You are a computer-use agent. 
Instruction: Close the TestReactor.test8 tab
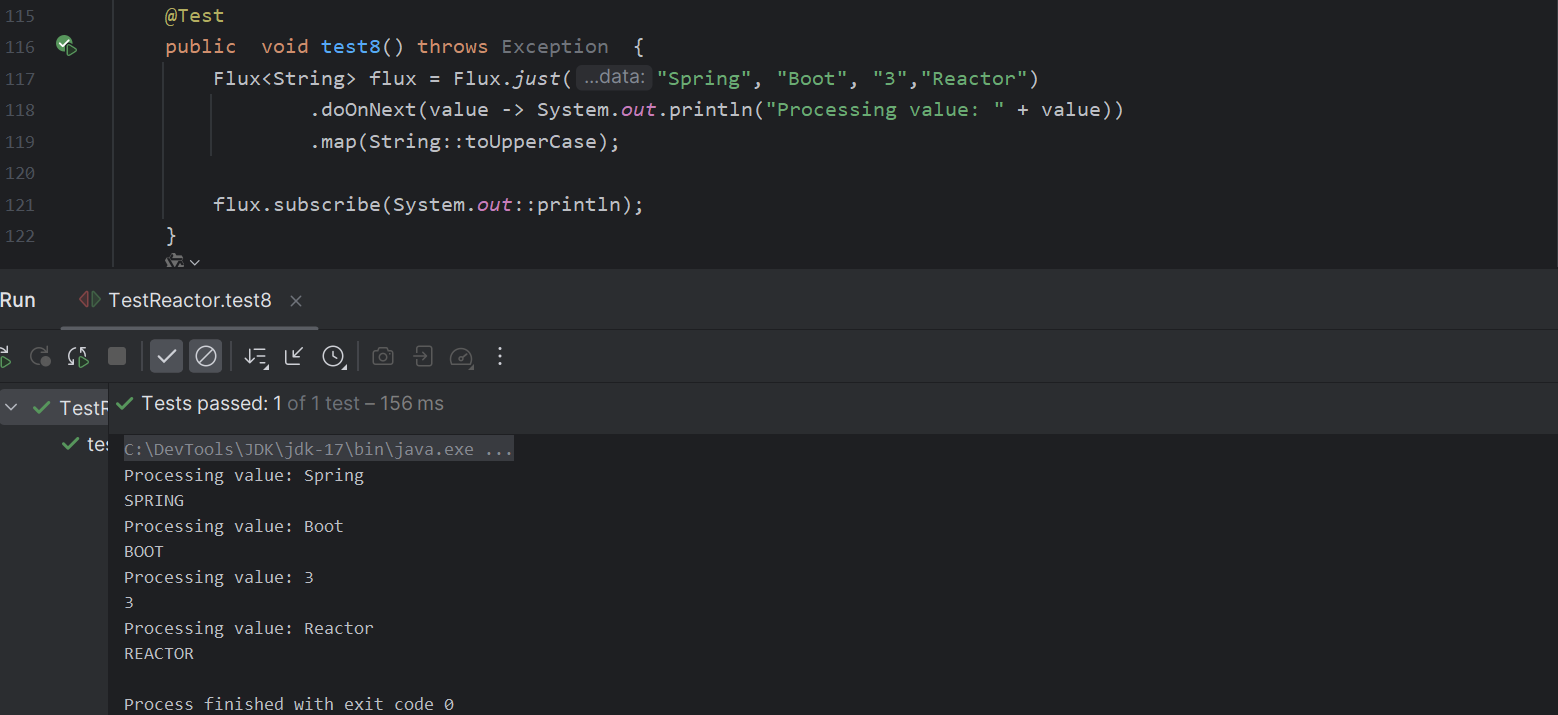[295, 300]
